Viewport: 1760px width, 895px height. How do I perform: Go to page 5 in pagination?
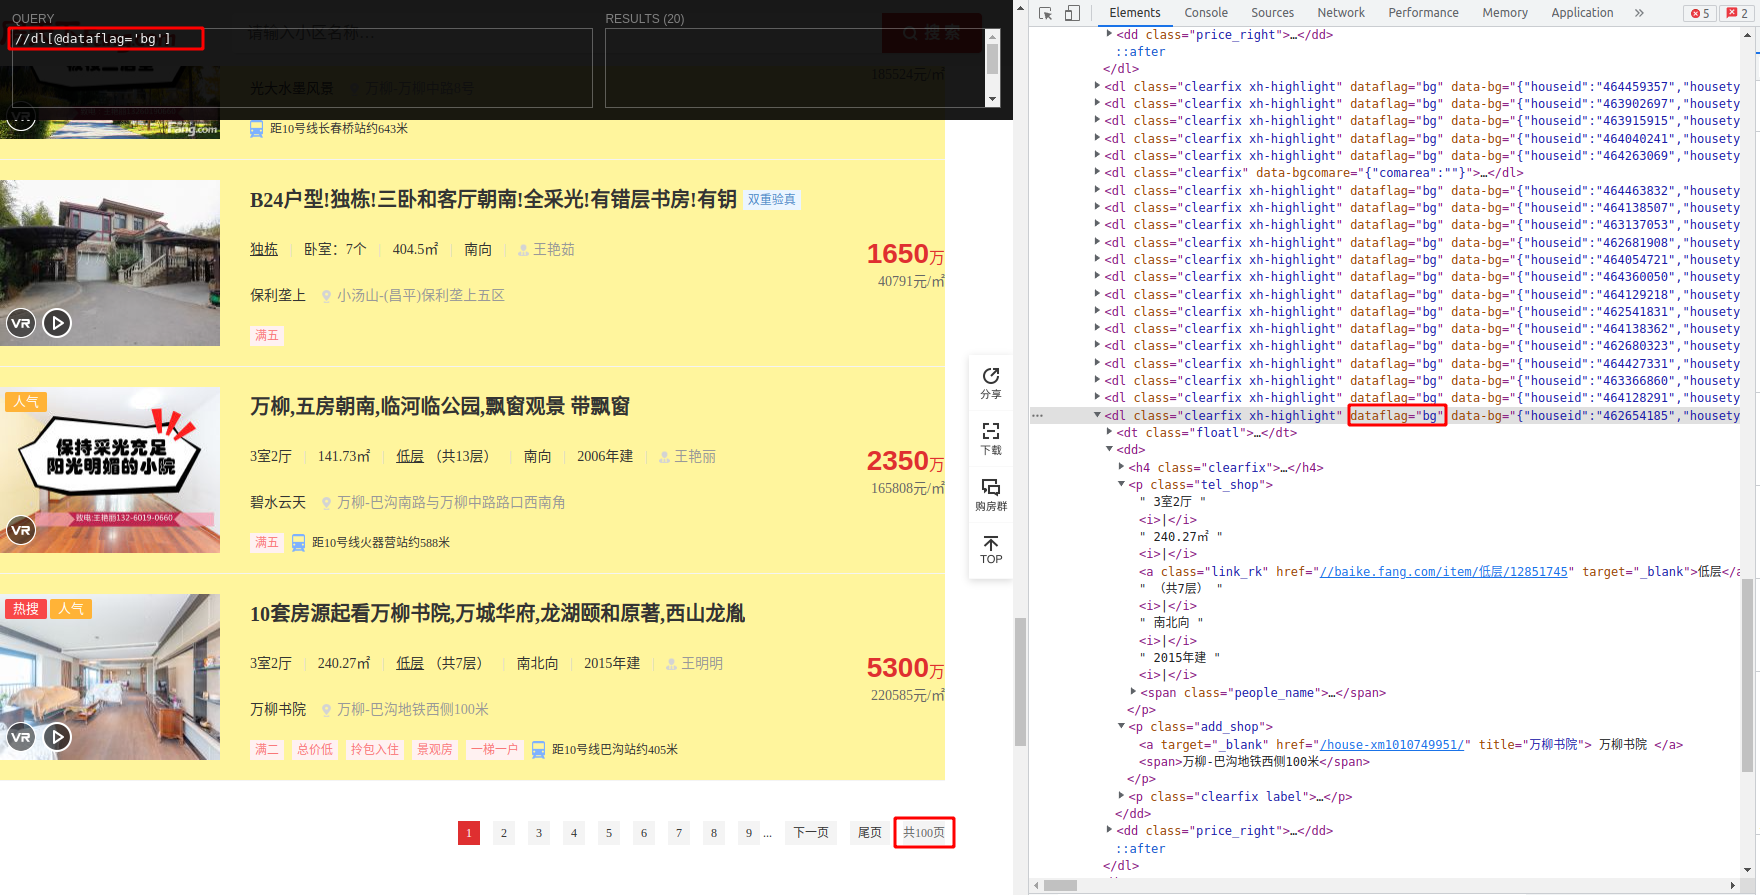pyautogui.click(x=609, y=832)
